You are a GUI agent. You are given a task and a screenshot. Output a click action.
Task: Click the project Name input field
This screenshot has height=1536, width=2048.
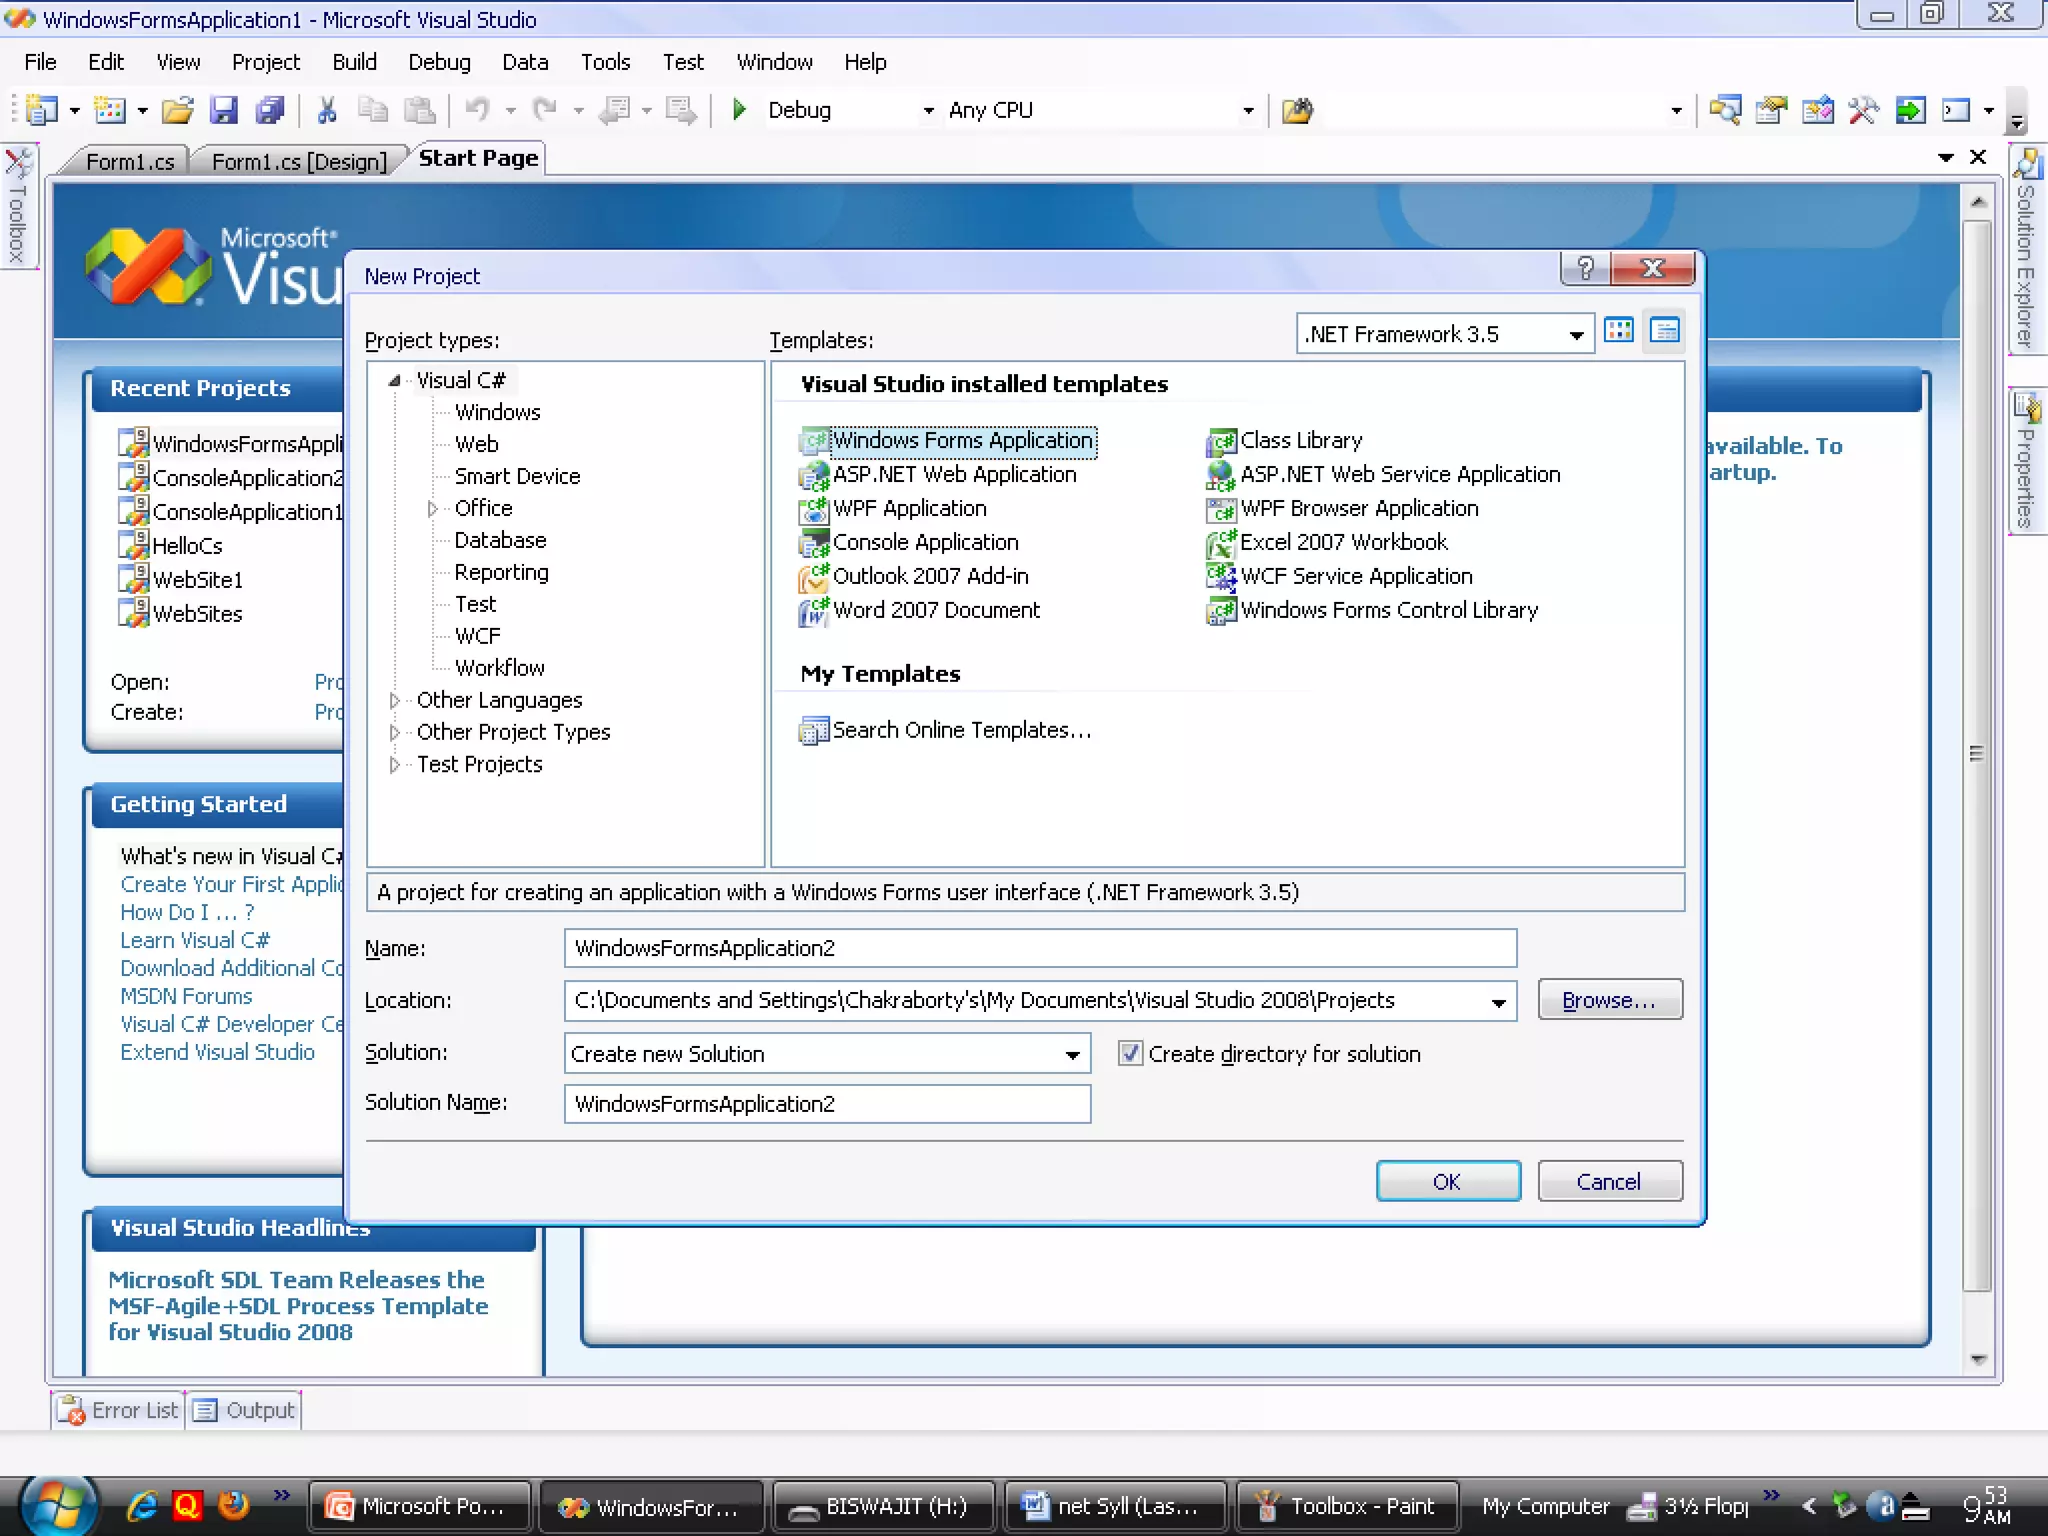pyautogui.click(x=1039, y=948)
